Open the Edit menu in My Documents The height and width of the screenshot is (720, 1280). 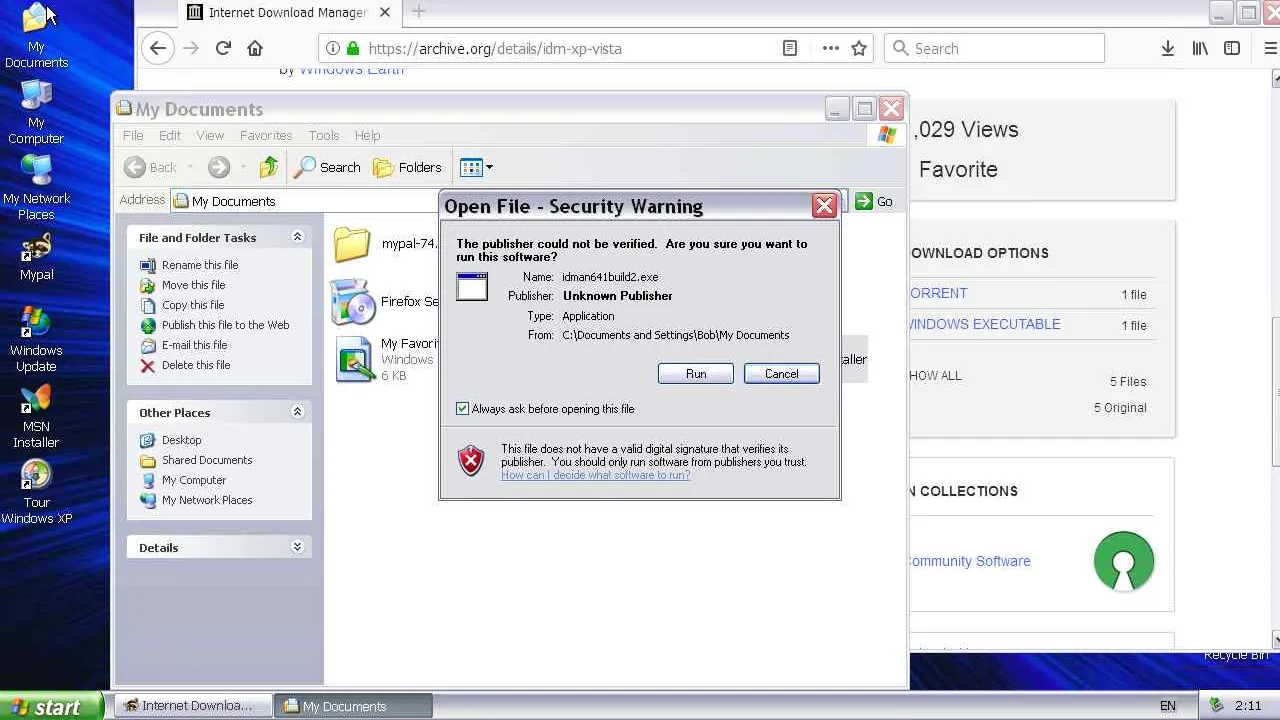(170, 135)
